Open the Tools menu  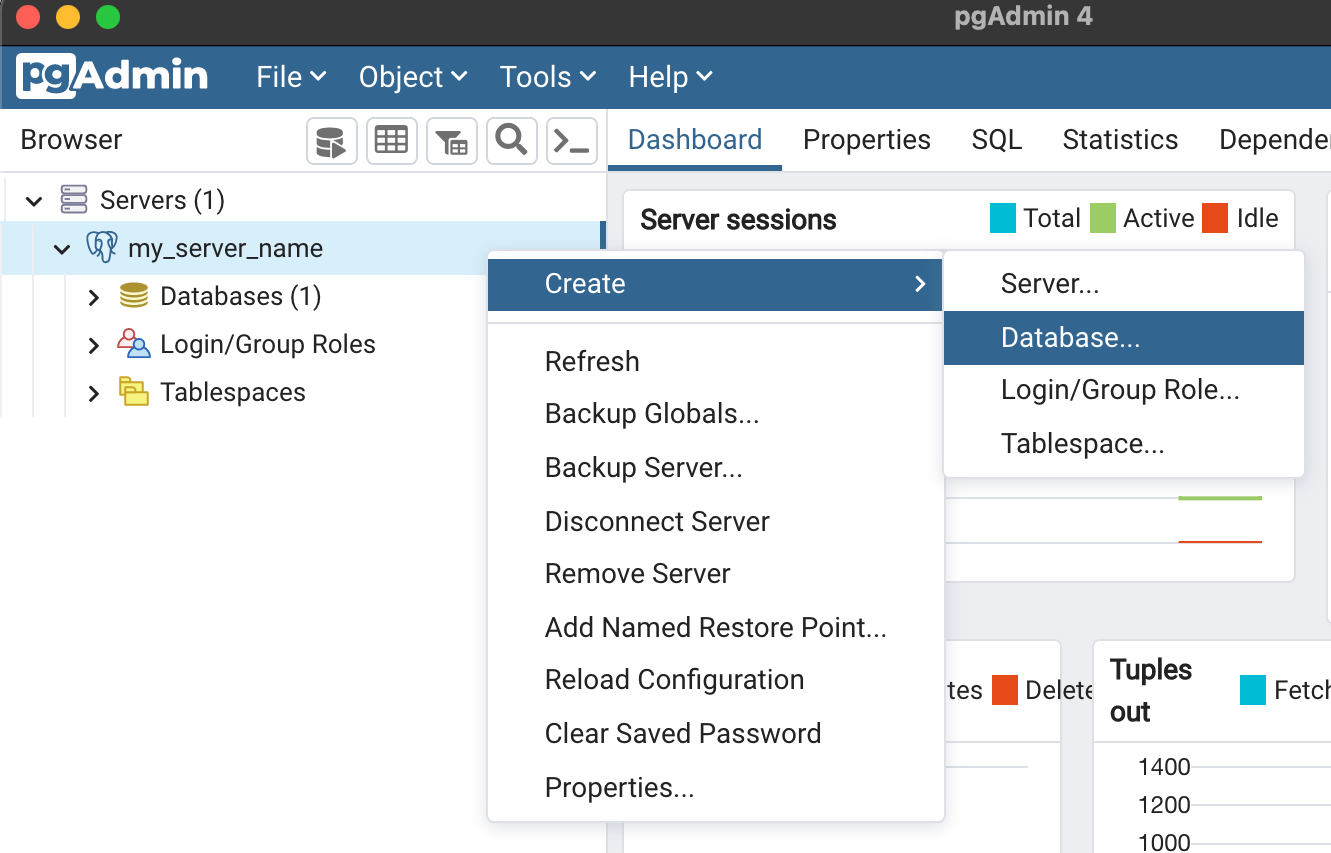[546, 76]
